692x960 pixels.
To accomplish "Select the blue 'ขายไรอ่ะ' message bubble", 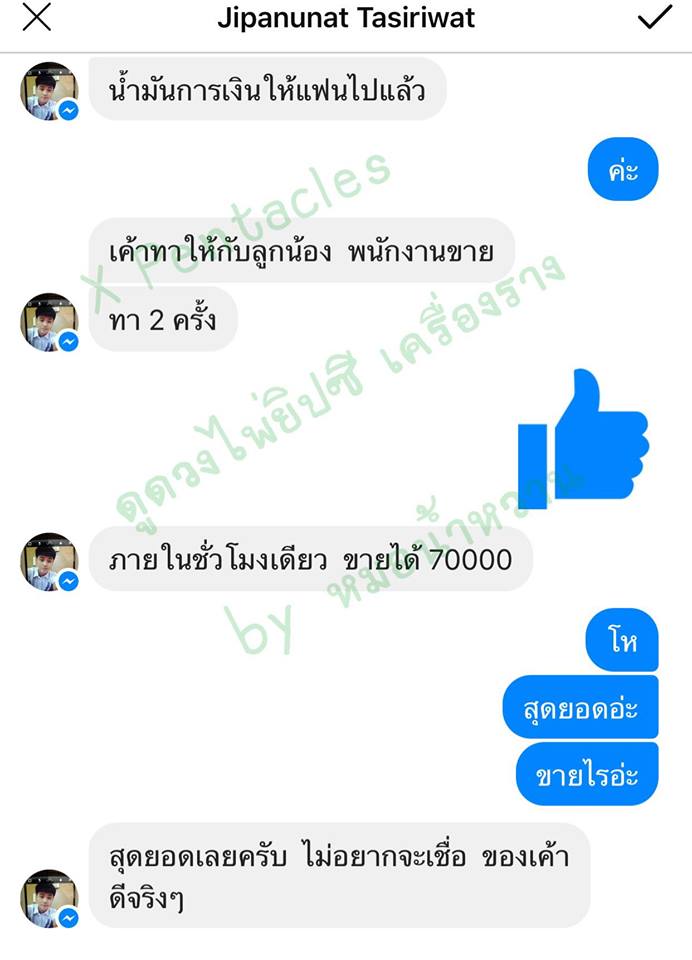I will coord(587,774).
